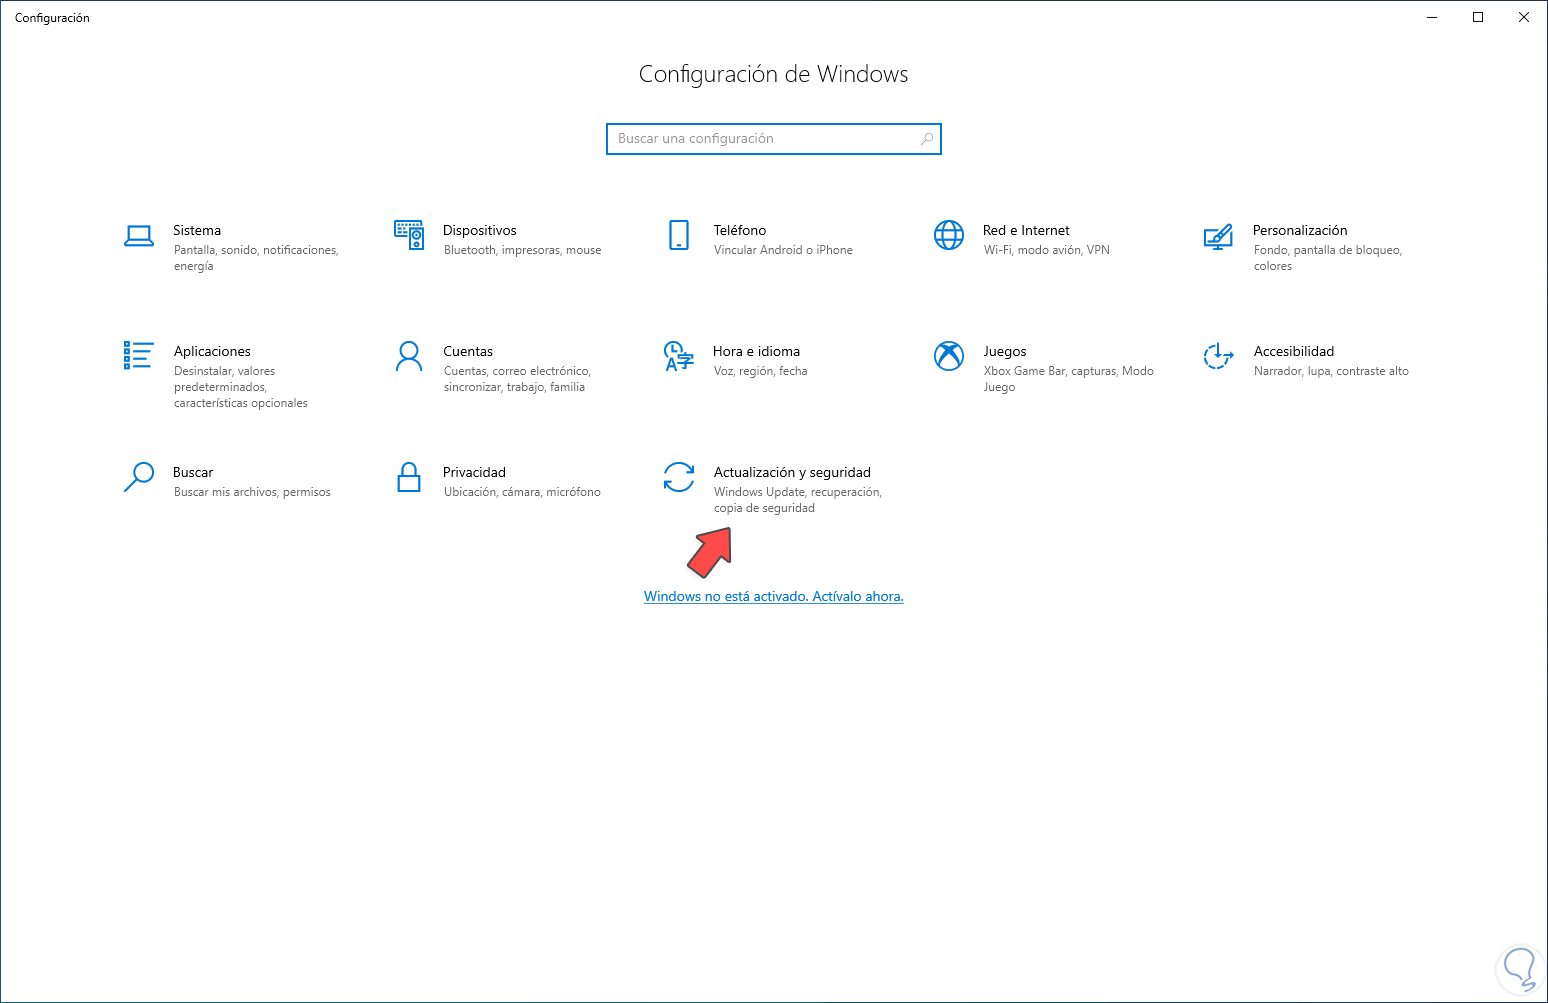
Task: Click the text Desinstalar, valores predeterminados
Action: (224, 379)
